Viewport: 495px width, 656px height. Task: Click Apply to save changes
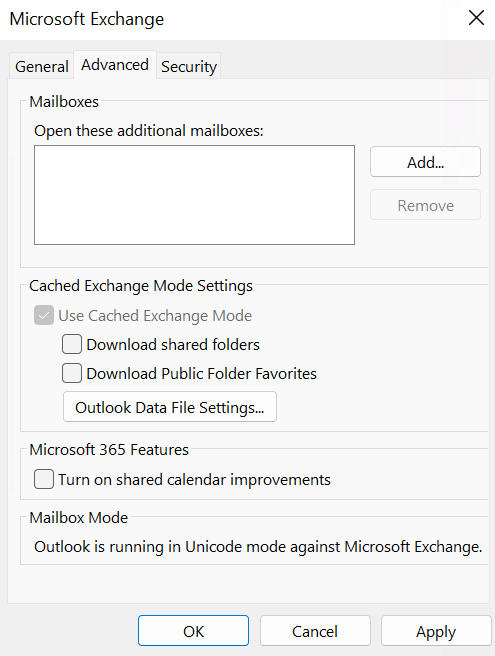coord(436,630)
